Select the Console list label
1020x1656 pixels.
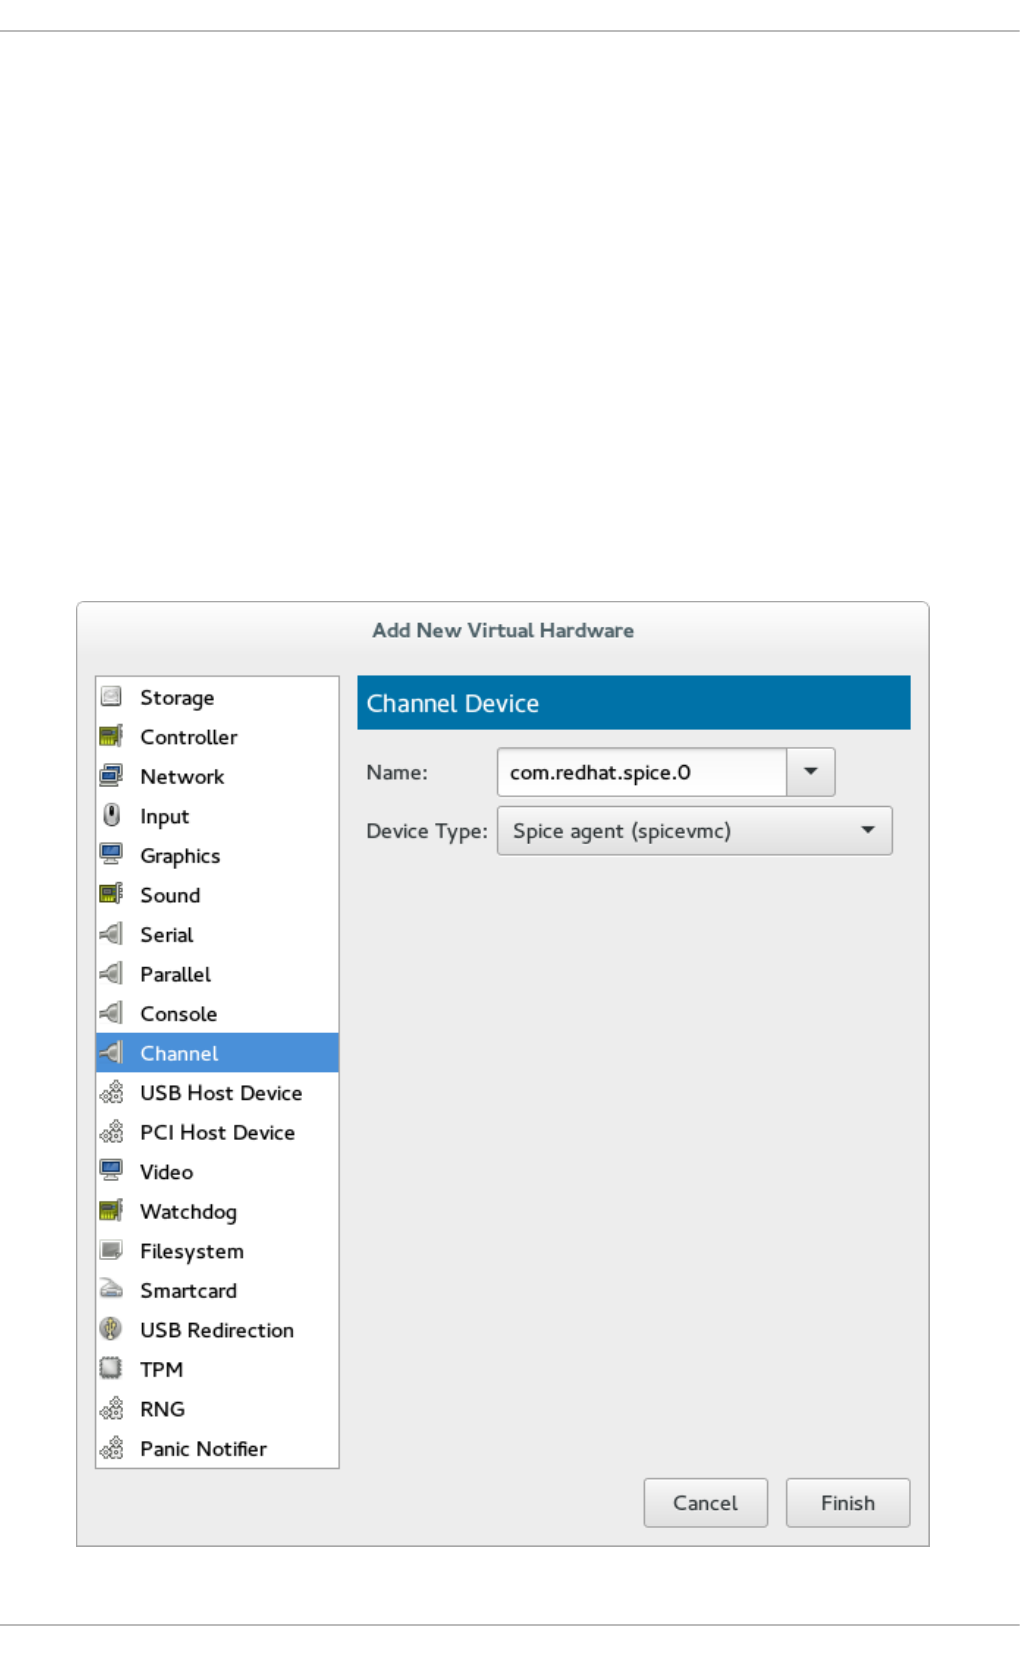click(178, 1013)
